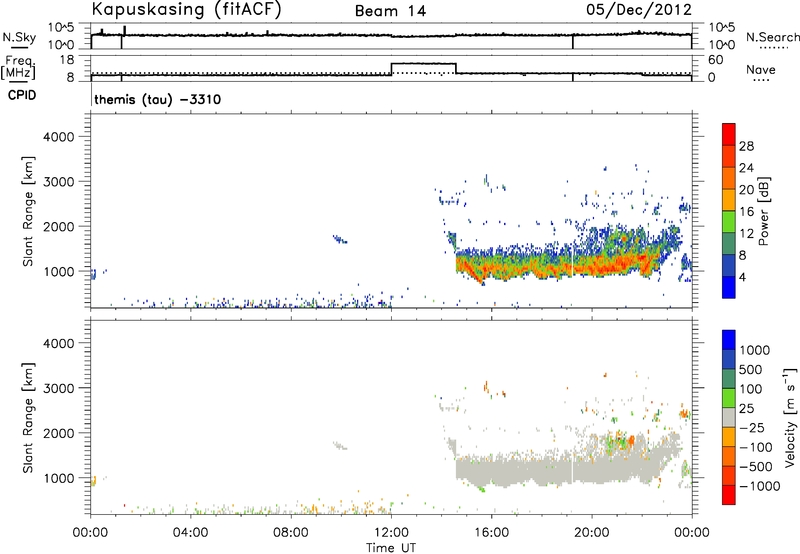Click the '60' Nave axis label
Screen dimensions: 800x554
coord(715,60)
